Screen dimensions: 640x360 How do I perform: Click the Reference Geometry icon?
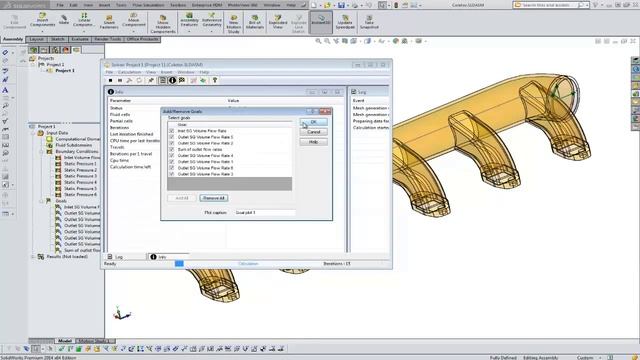[x=212, y=20]
